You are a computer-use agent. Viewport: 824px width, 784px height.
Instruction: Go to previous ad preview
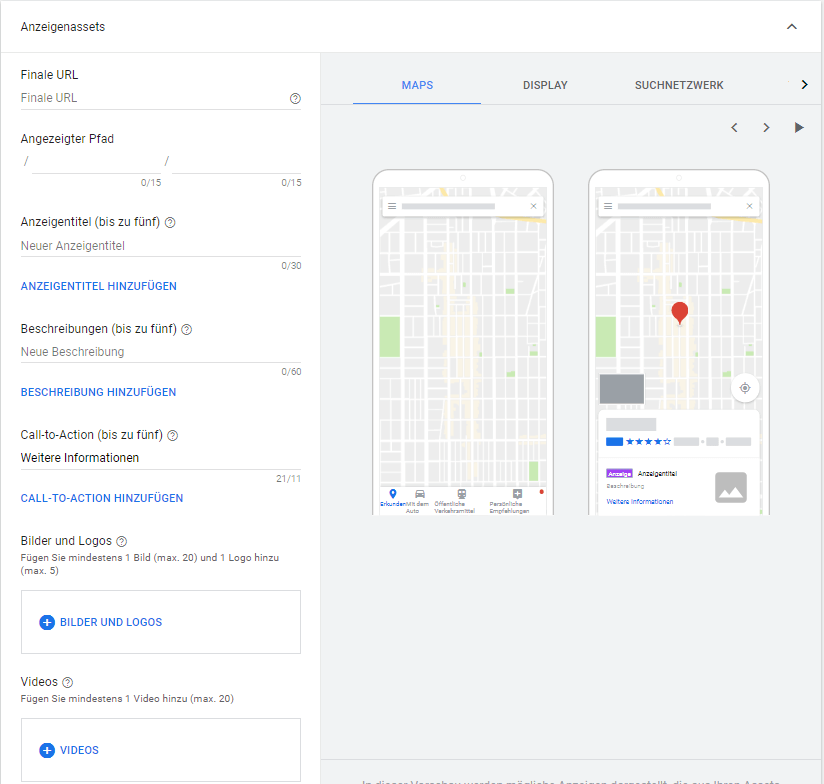click(x=734, y=128)
